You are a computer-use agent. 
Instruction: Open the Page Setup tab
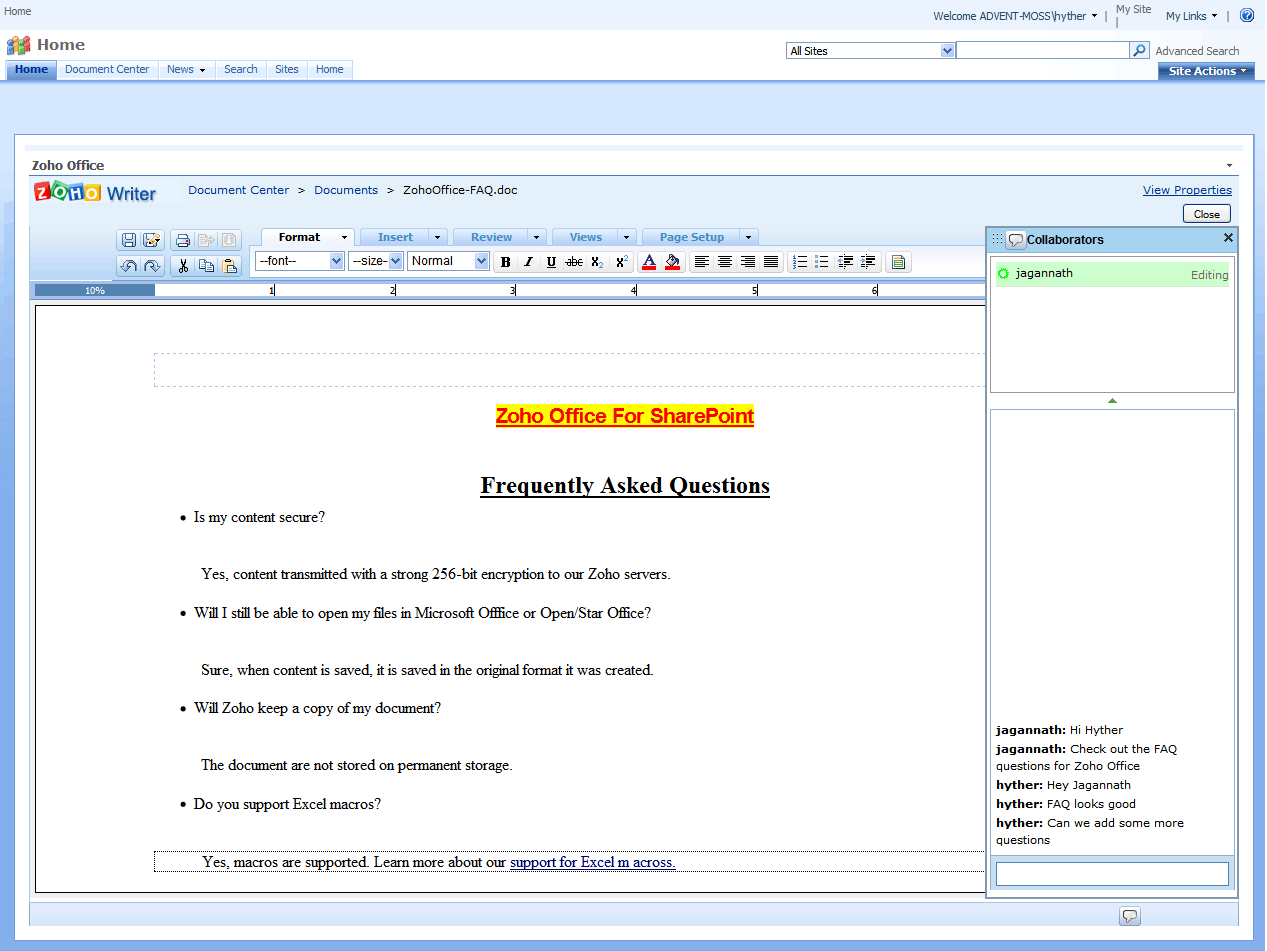[691, 237]
